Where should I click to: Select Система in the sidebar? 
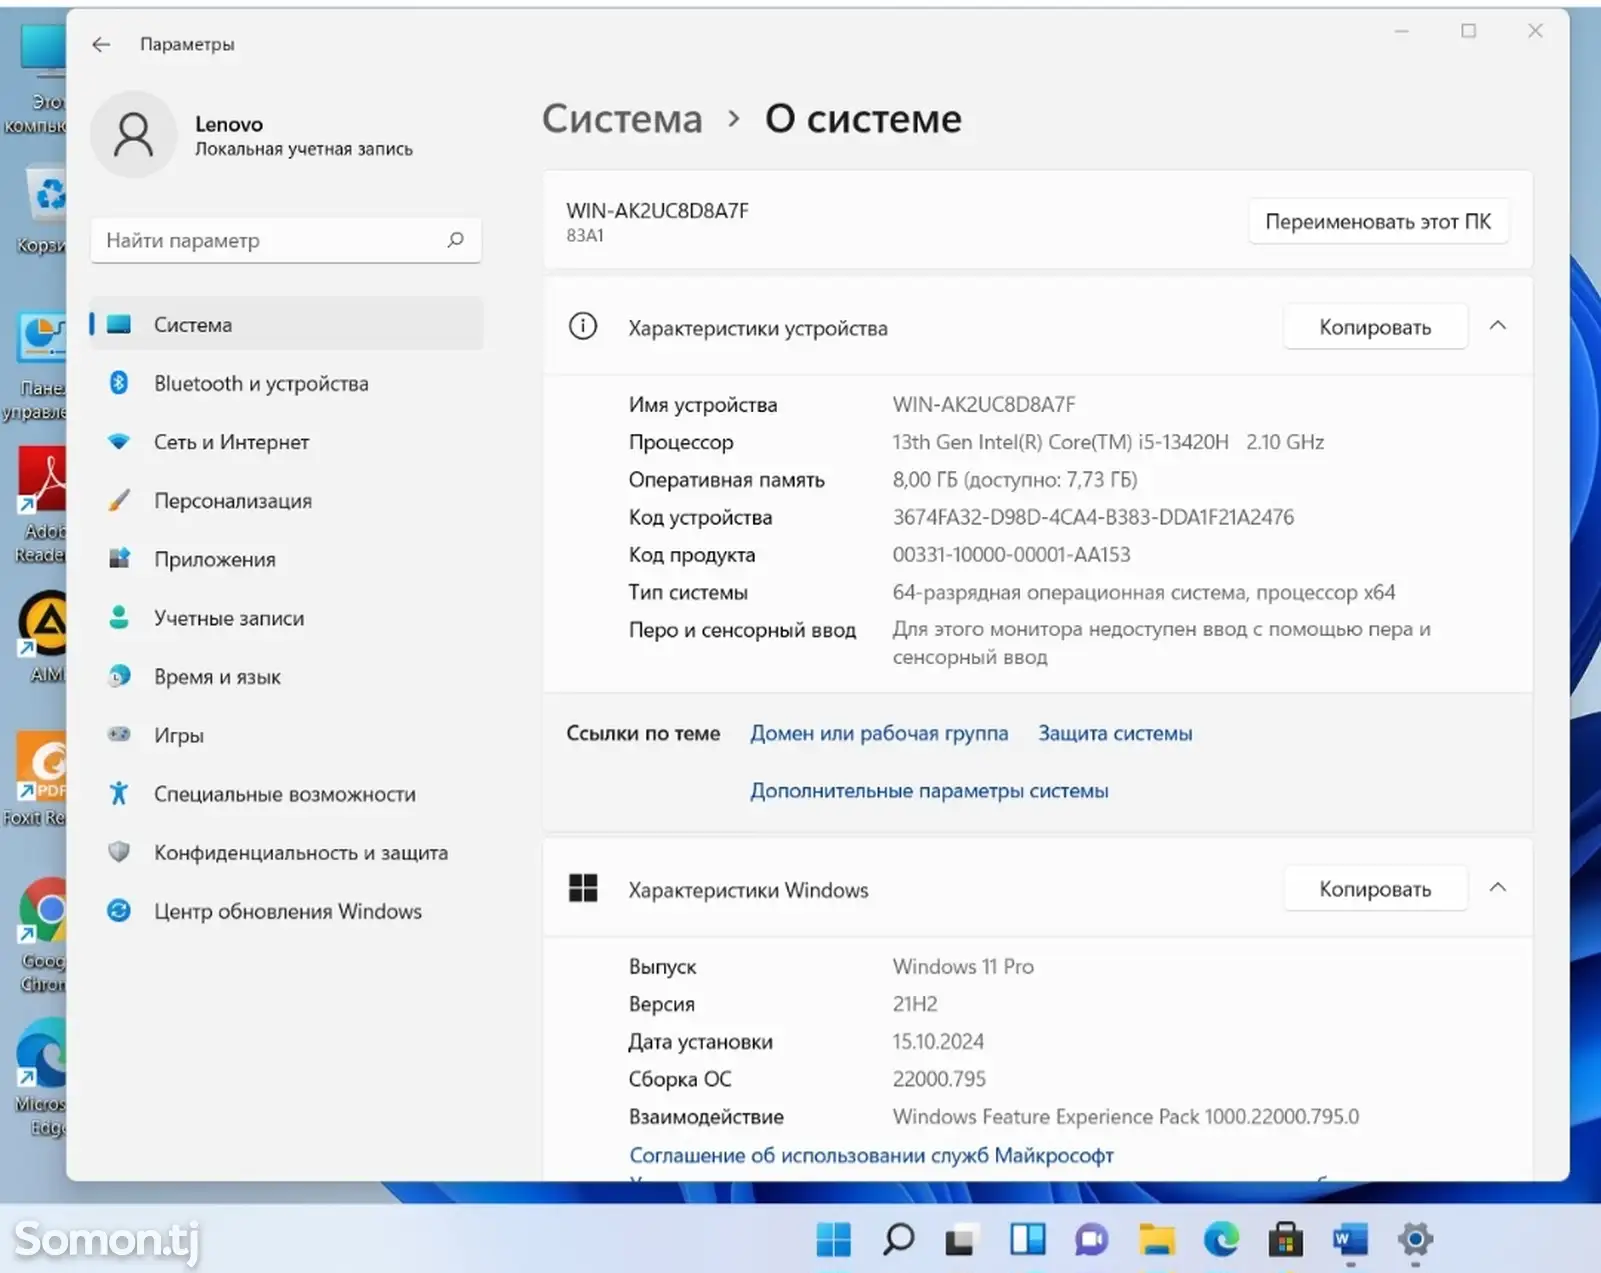coord(286,324)
